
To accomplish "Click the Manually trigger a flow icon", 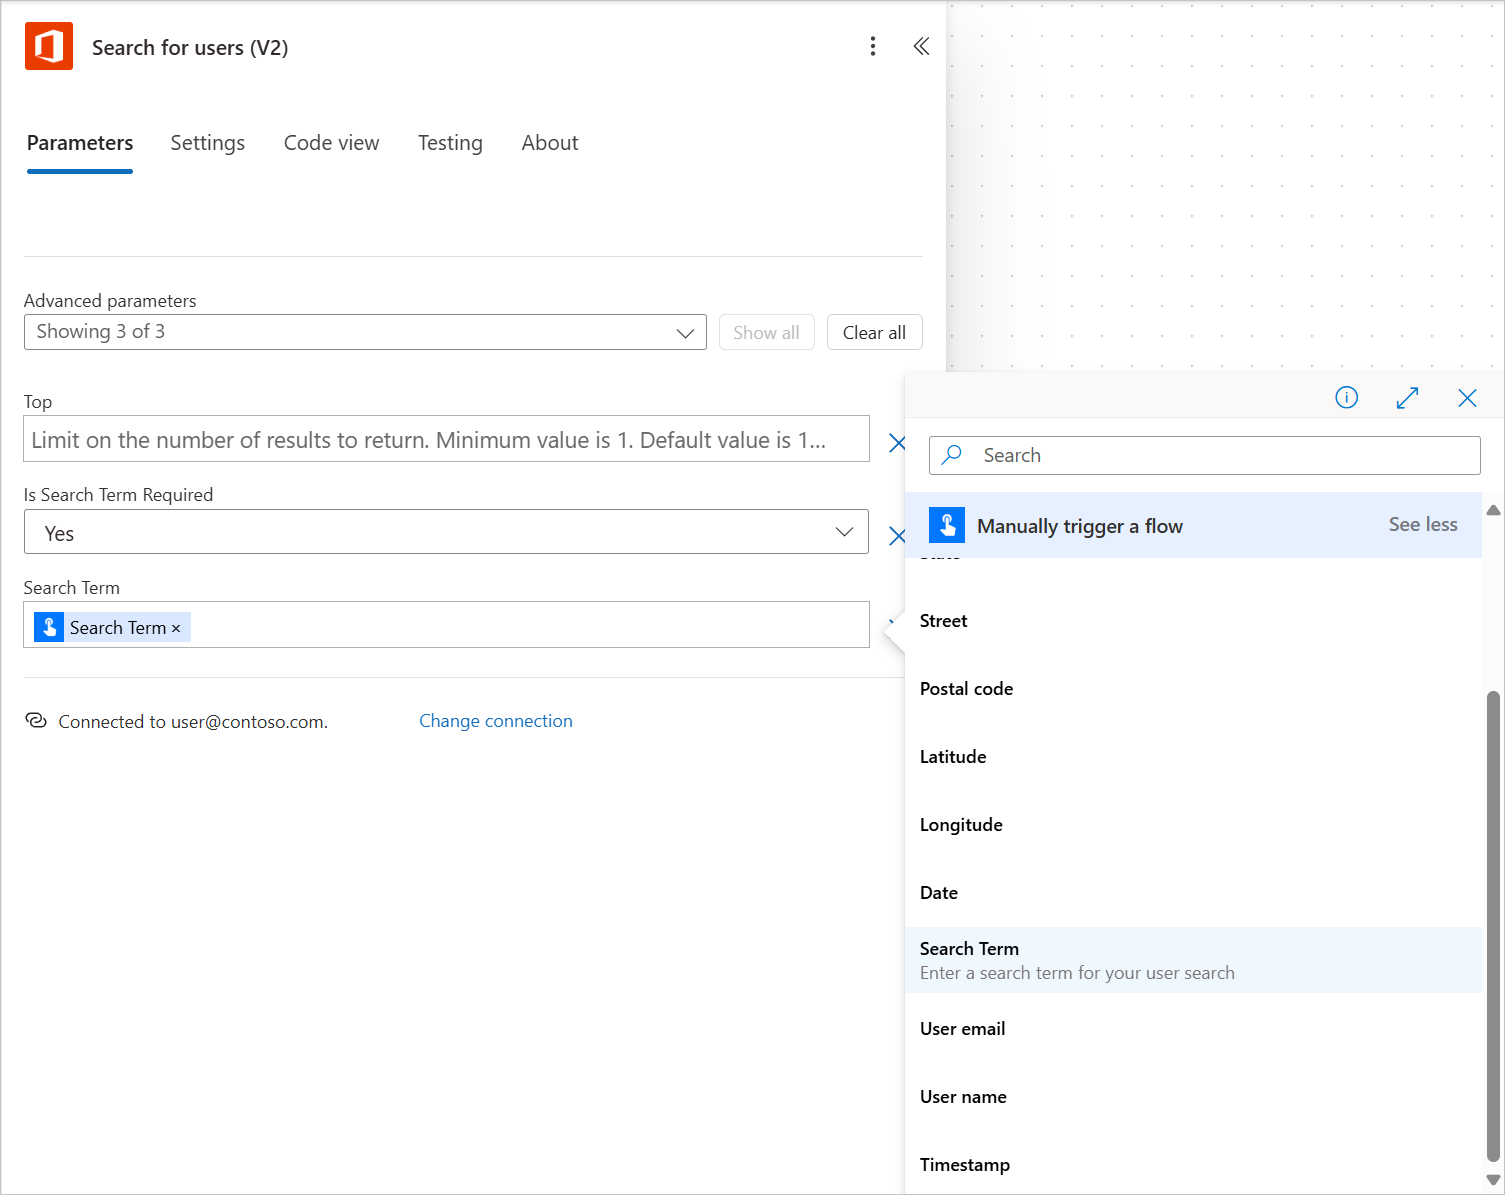I will 947,525.
